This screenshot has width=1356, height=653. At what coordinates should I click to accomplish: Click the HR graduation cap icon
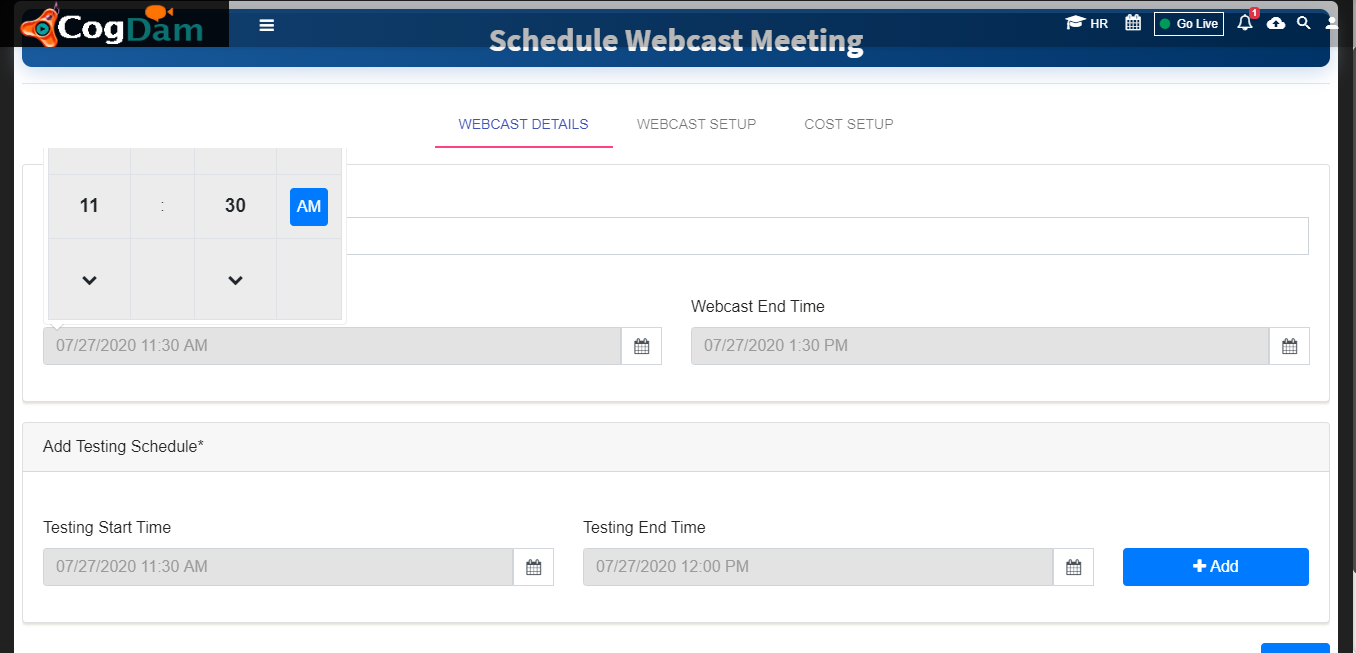click(1075, 23)
